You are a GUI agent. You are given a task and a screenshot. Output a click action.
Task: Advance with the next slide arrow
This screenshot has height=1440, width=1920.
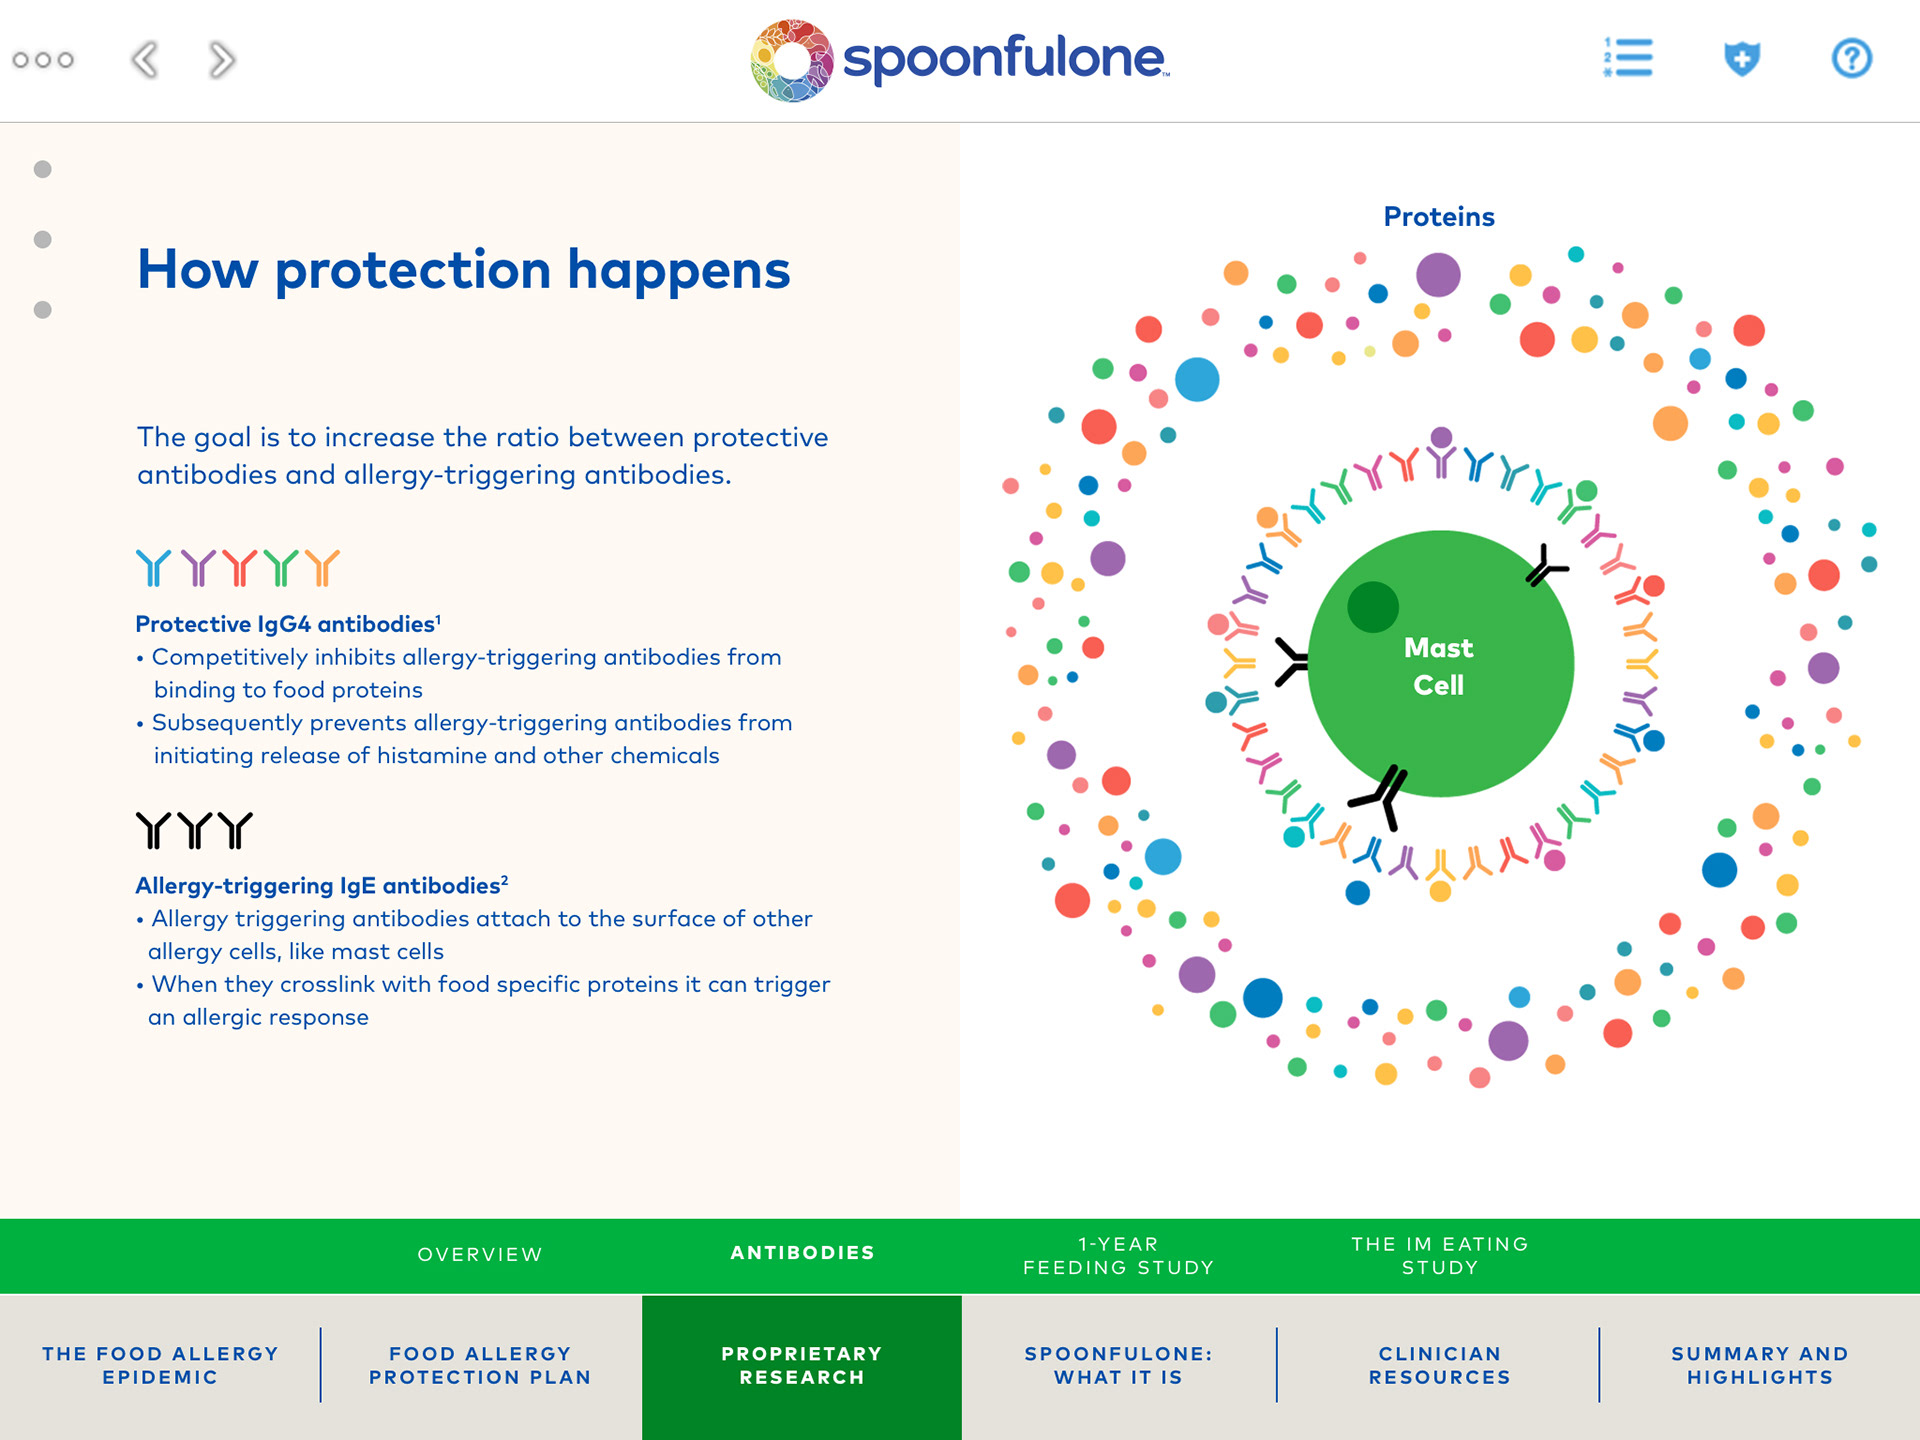click(x=222, y=60)
